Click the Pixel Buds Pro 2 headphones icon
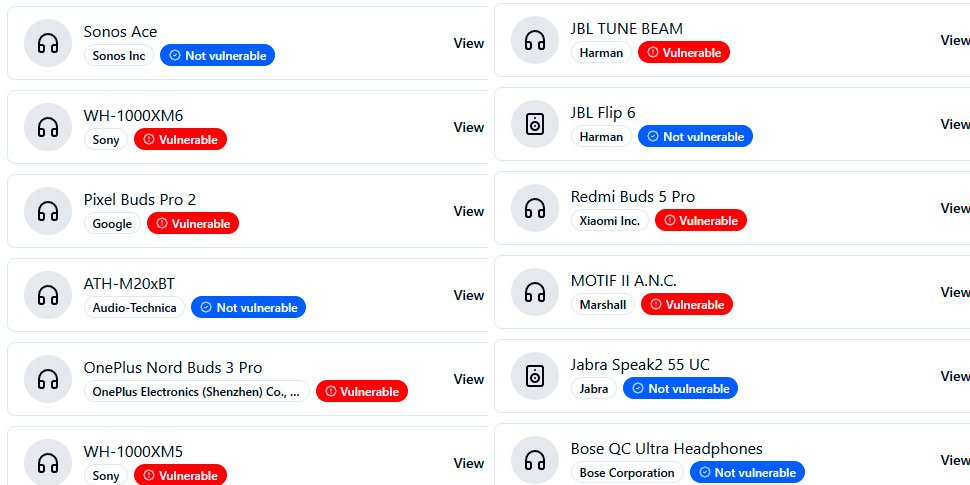This screenshot has width=970, height=485. click(47, 212)
